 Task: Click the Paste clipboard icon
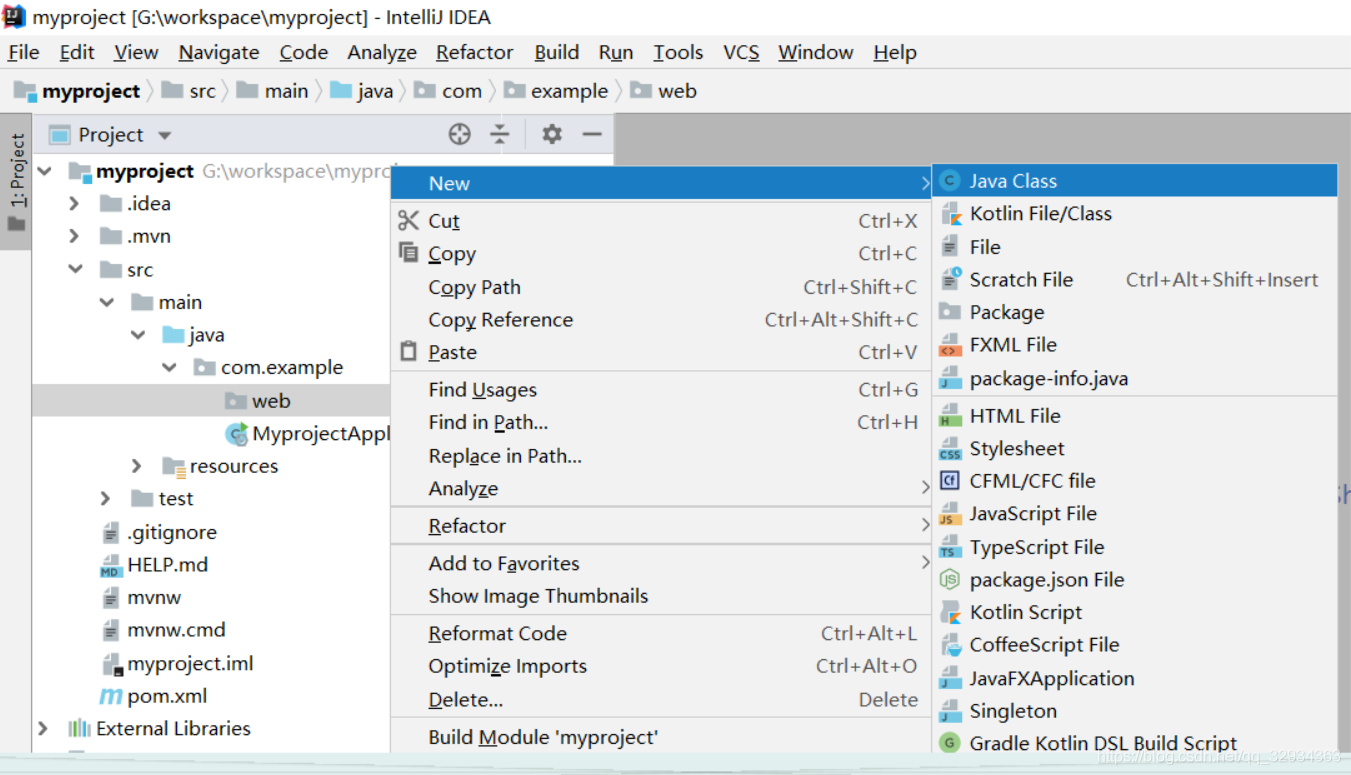pyautogui.click(x=408, y=352)
